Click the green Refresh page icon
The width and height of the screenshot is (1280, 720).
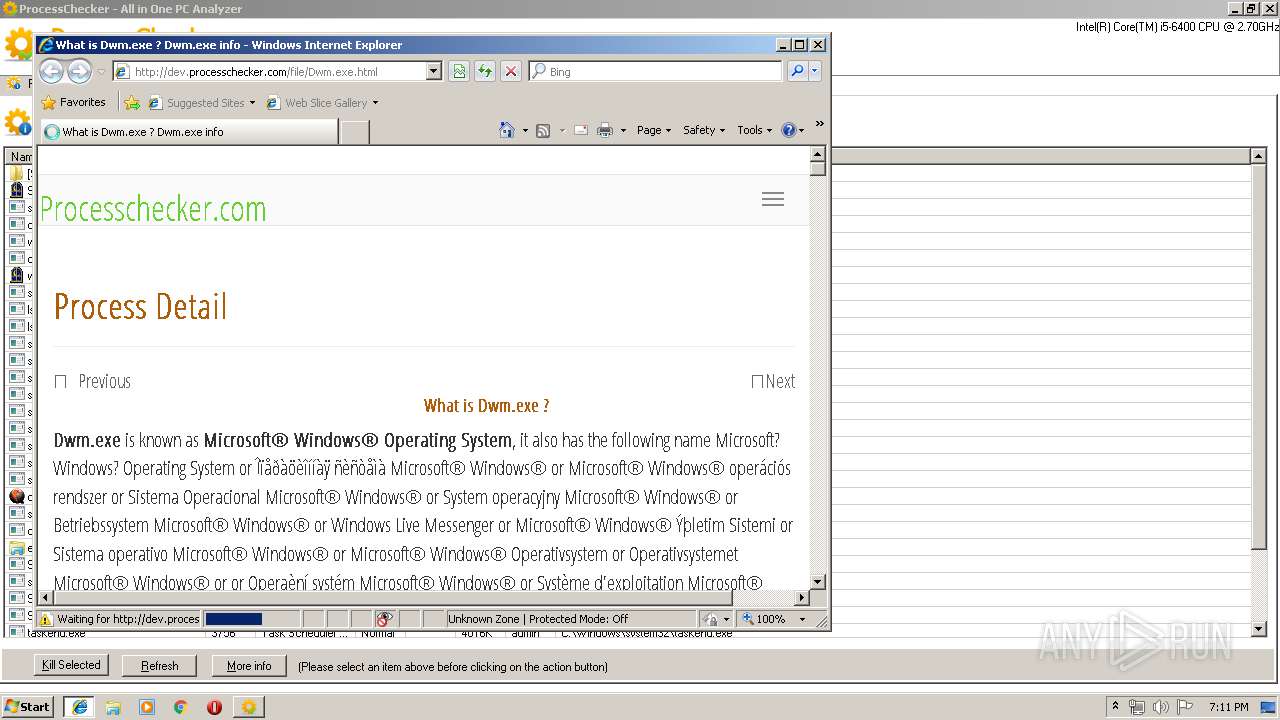(485, 71)
